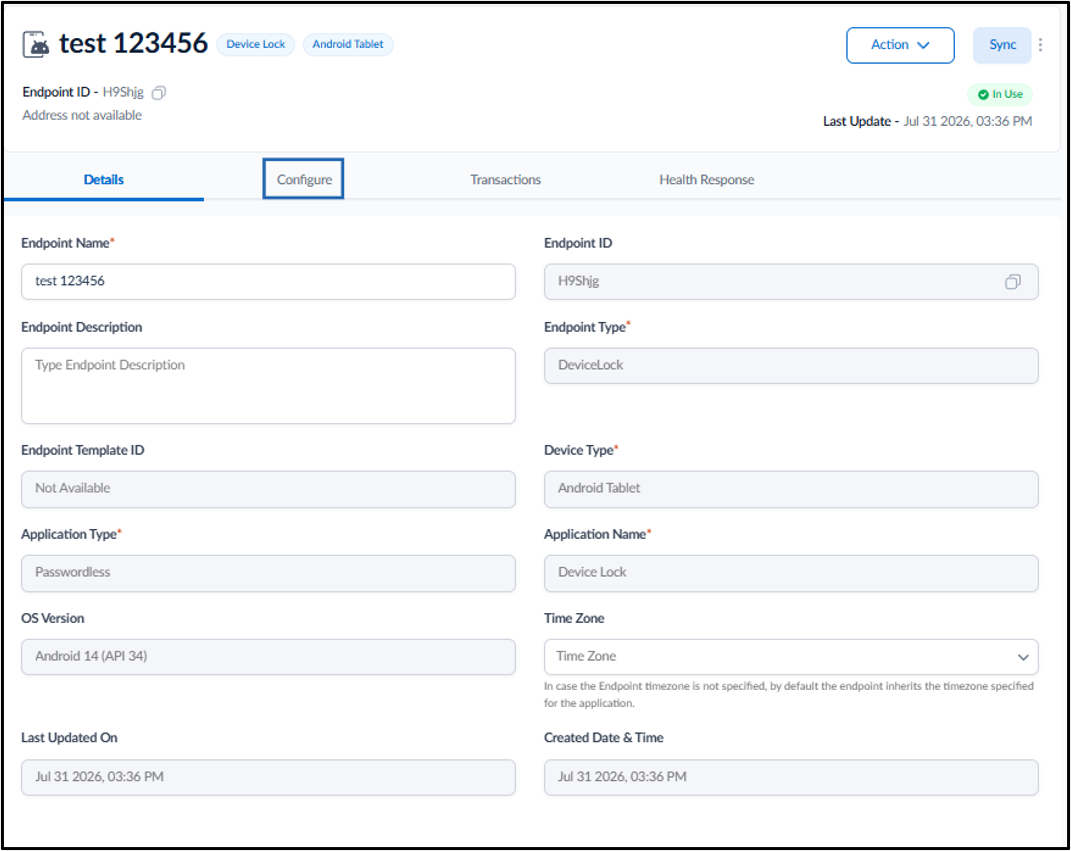Viewport: 1071px width, 851px height.
Task: Switch to the Details tab
Action: (104, 180)
